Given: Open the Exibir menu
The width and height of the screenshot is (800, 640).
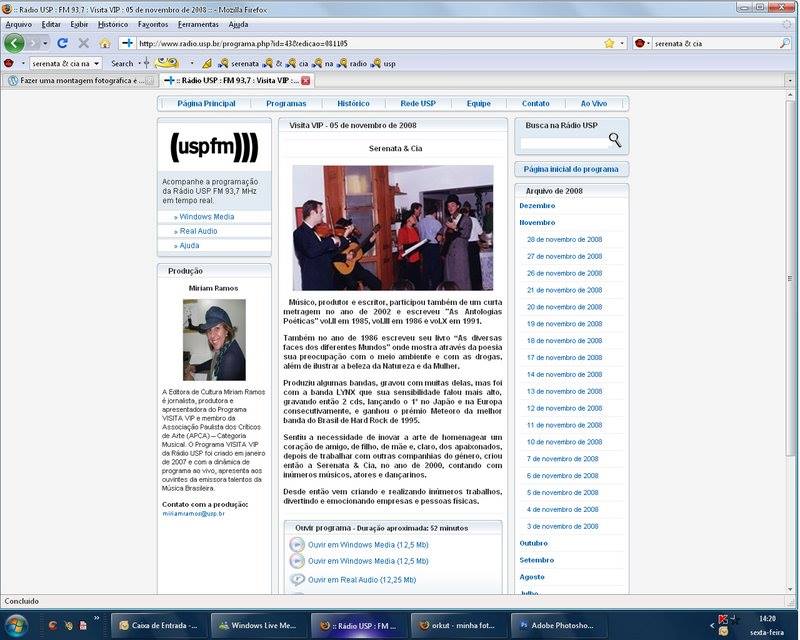Looking at the screenshot, I should coord(79,24).
